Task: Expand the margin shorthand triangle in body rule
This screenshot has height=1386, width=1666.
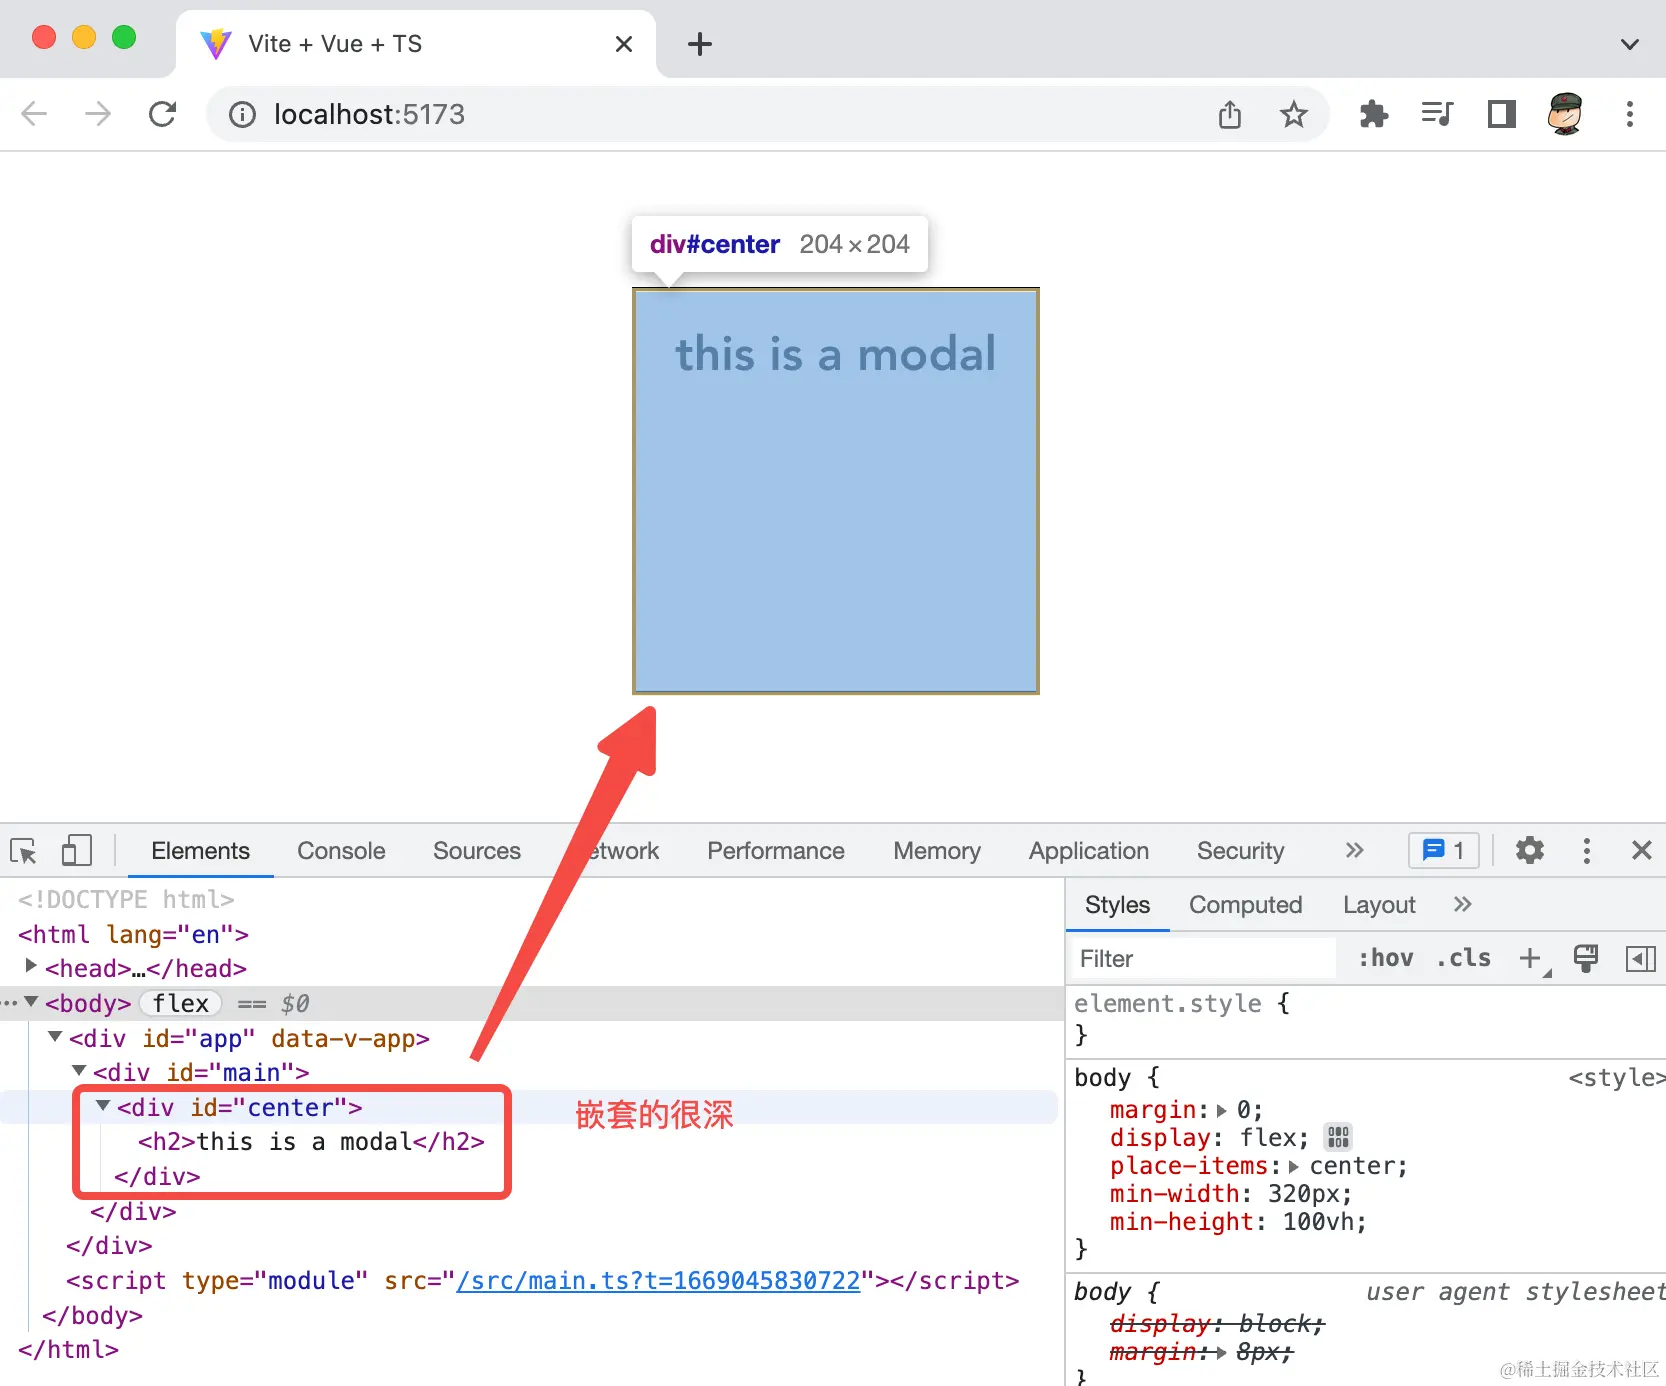Action: [1221, 1110]
